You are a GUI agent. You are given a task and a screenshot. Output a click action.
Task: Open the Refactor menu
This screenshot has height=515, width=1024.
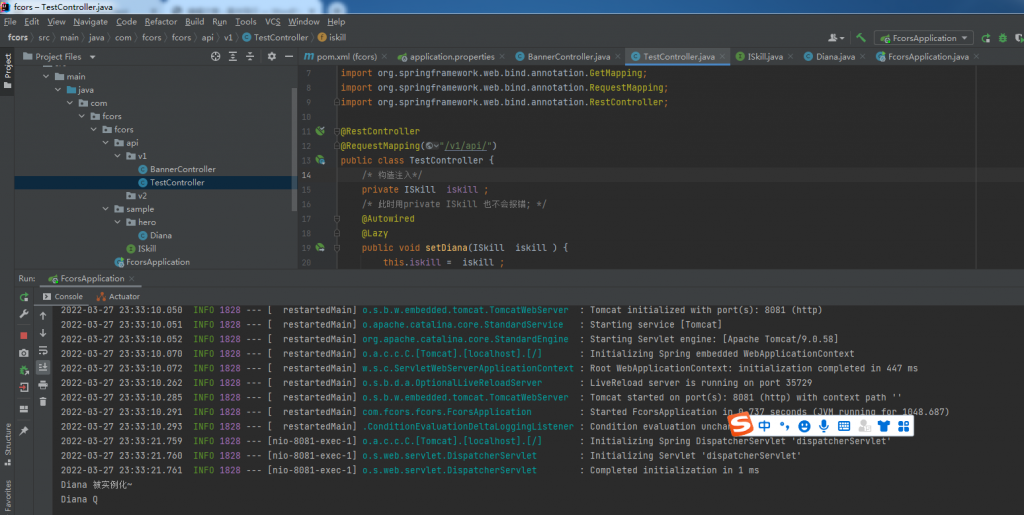tap(161, 22)
